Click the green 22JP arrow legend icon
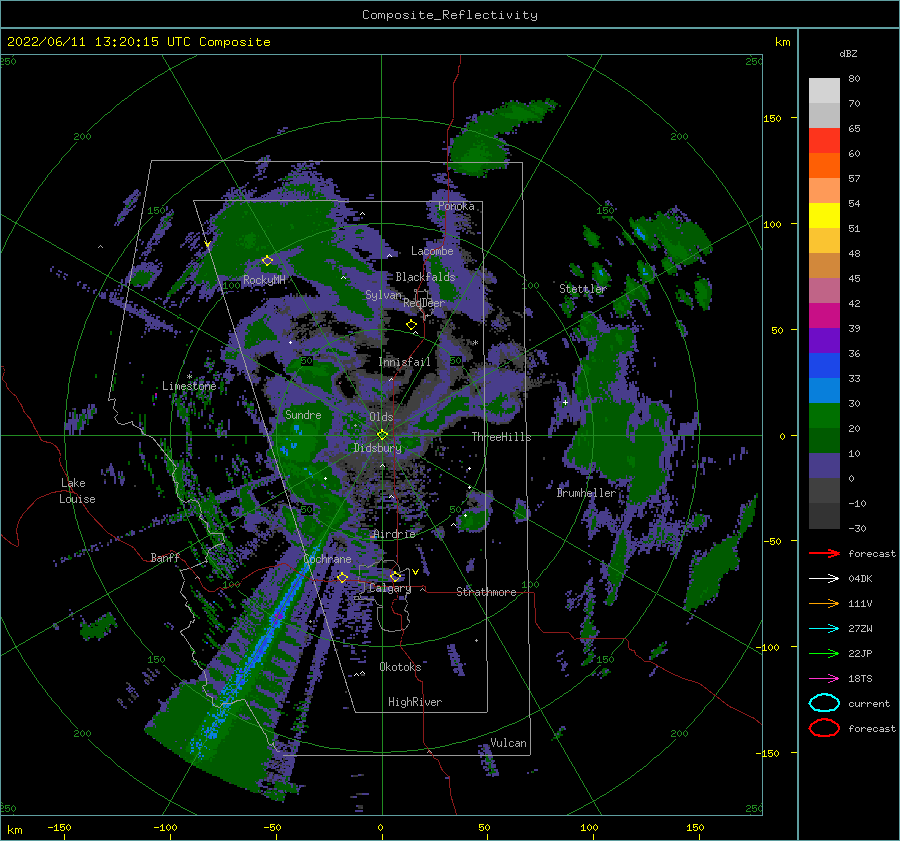 tap(824, 653)
